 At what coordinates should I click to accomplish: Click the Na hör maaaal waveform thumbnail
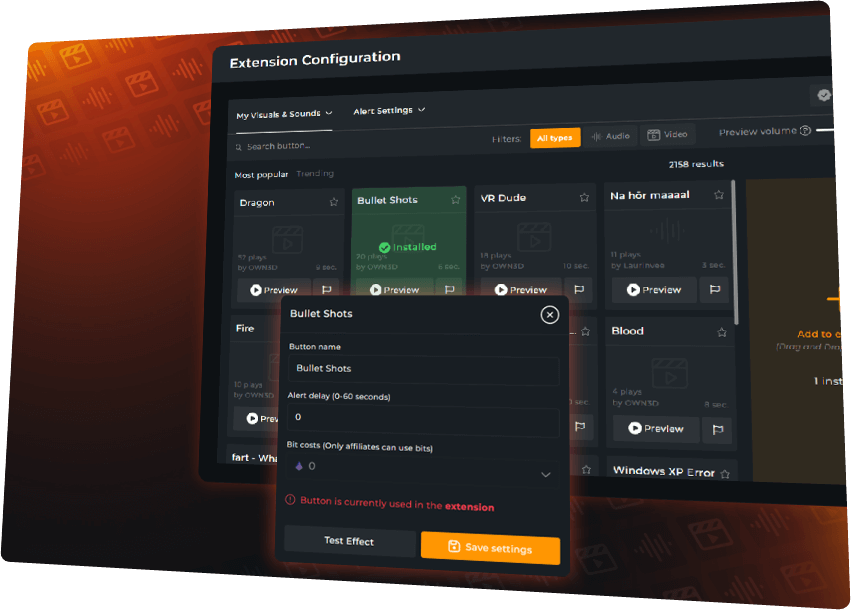pos(668,231)
